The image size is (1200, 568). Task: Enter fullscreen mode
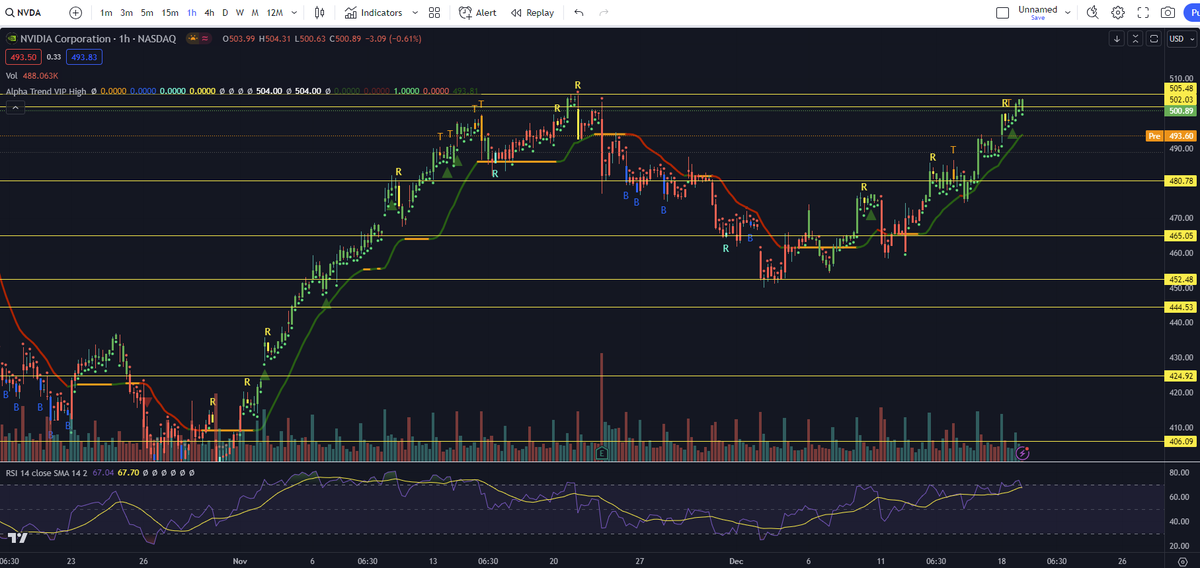coord(1143,13)
